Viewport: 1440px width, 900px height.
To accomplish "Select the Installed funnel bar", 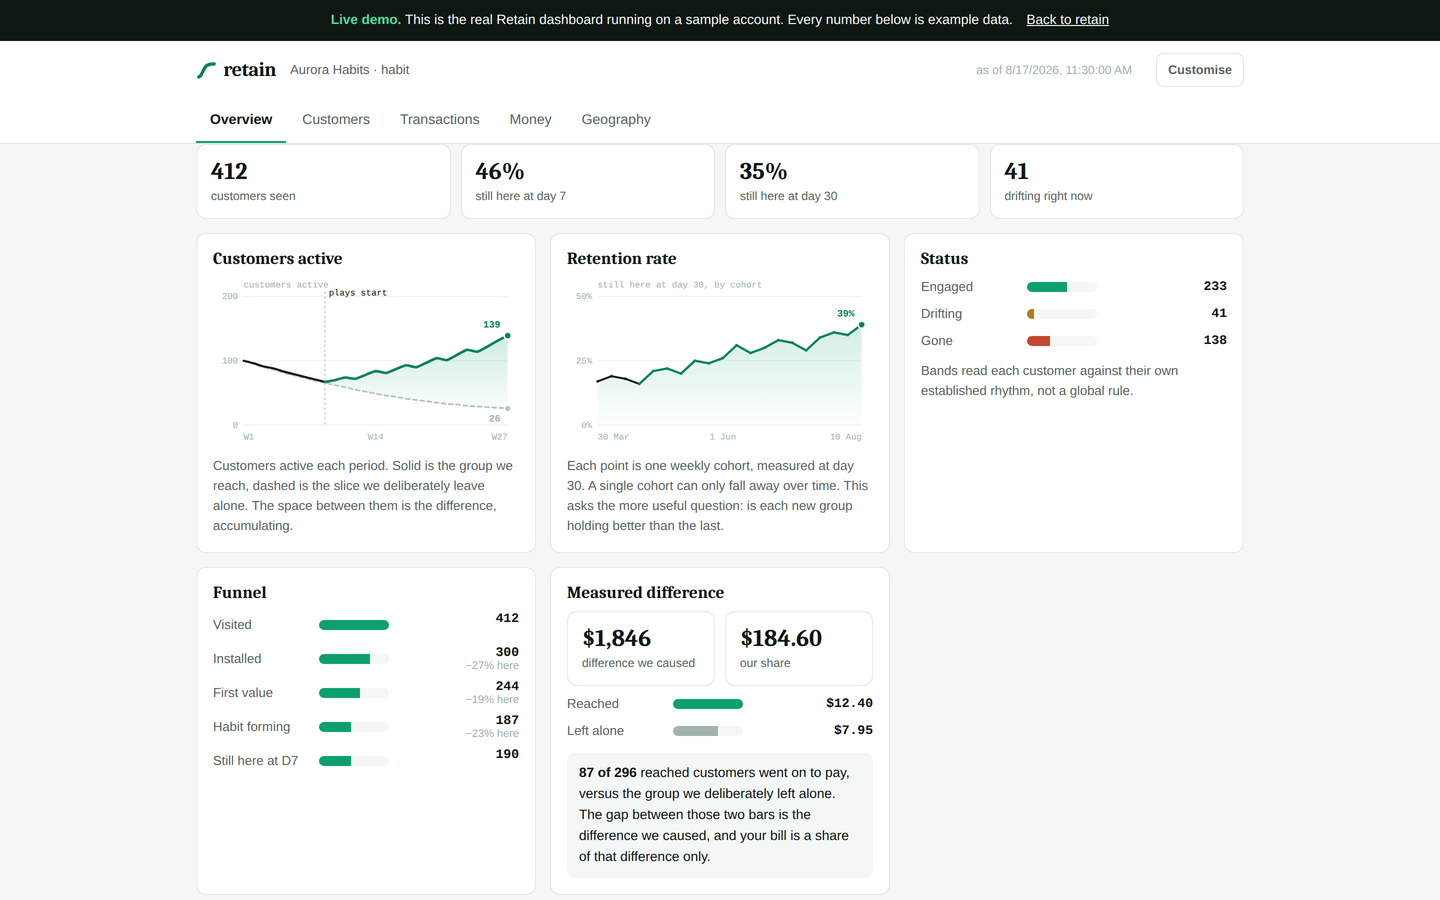I will (354, 659).
